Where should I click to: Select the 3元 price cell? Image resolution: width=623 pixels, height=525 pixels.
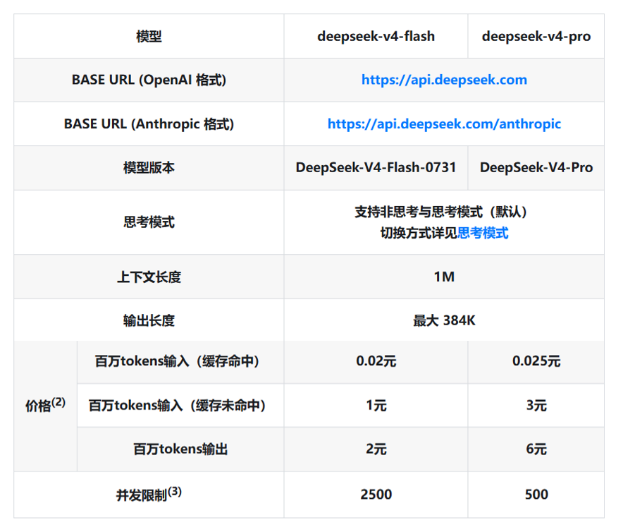click(x=536, y=405)
